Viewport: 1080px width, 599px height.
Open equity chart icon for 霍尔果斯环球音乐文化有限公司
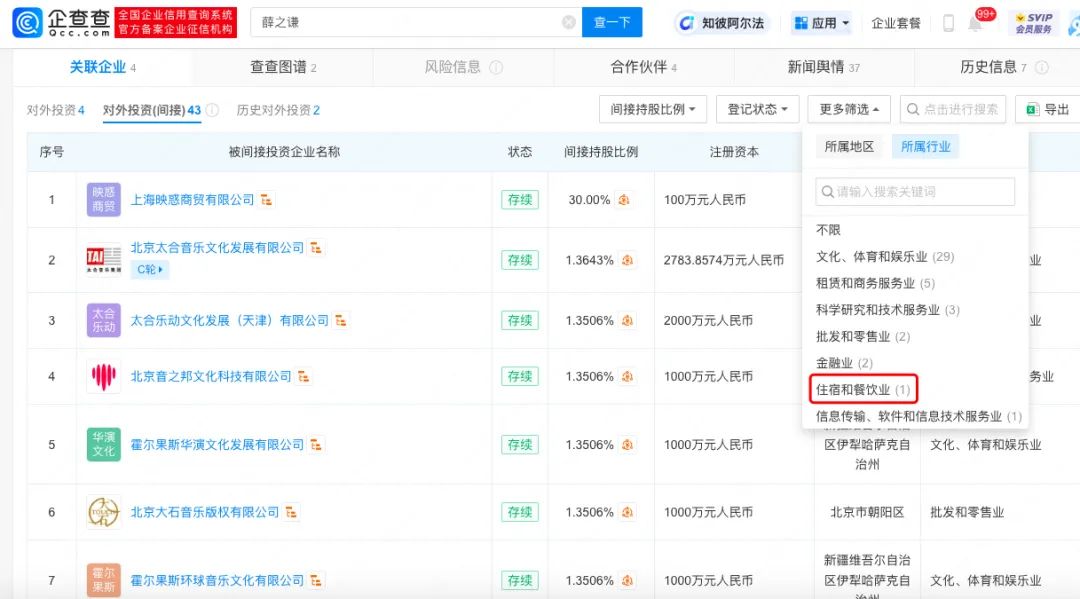point(315,580)
